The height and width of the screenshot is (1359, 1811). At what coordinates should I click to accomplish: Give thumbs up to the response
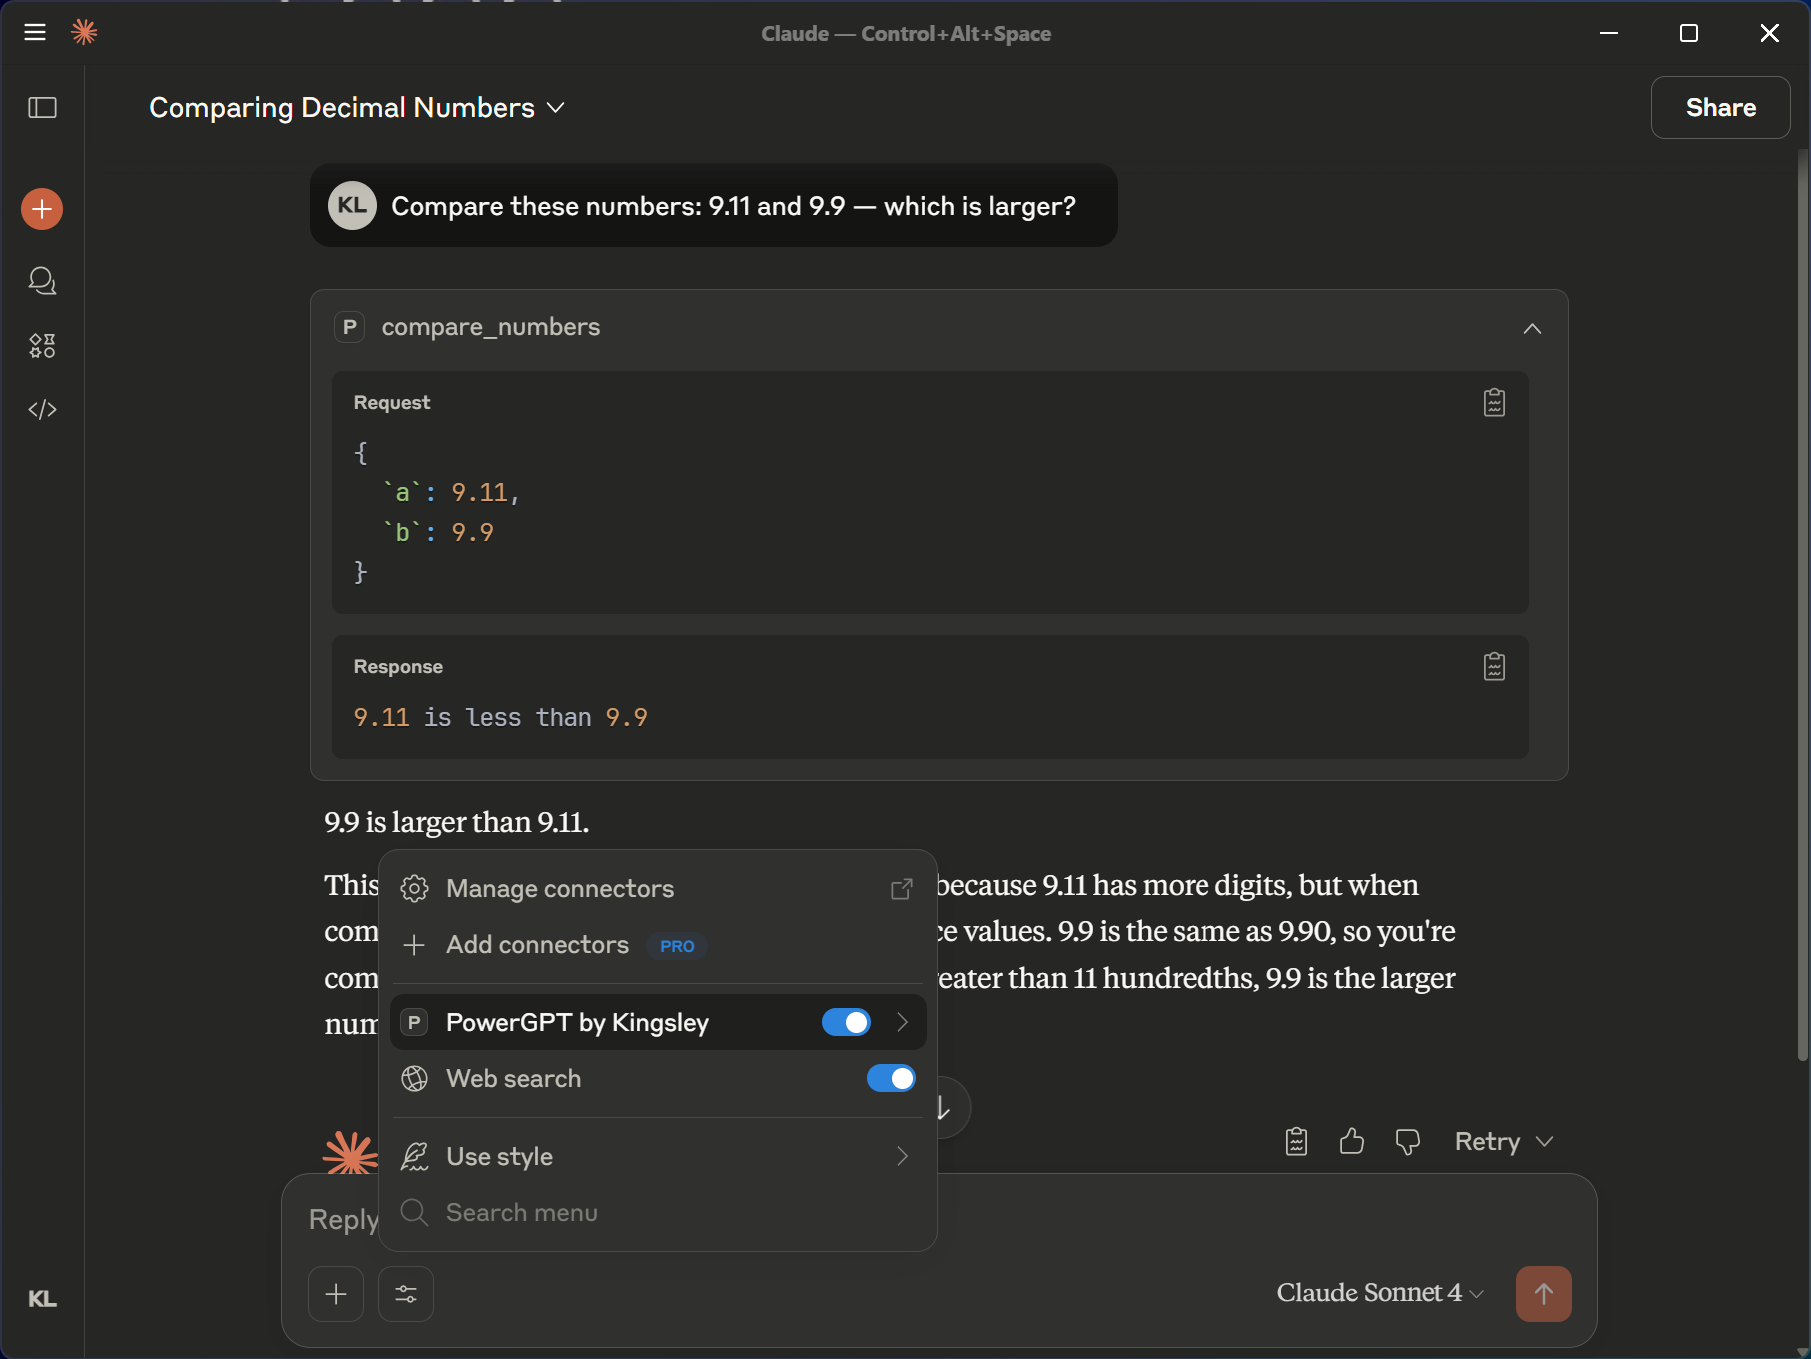point(1352,1141)
